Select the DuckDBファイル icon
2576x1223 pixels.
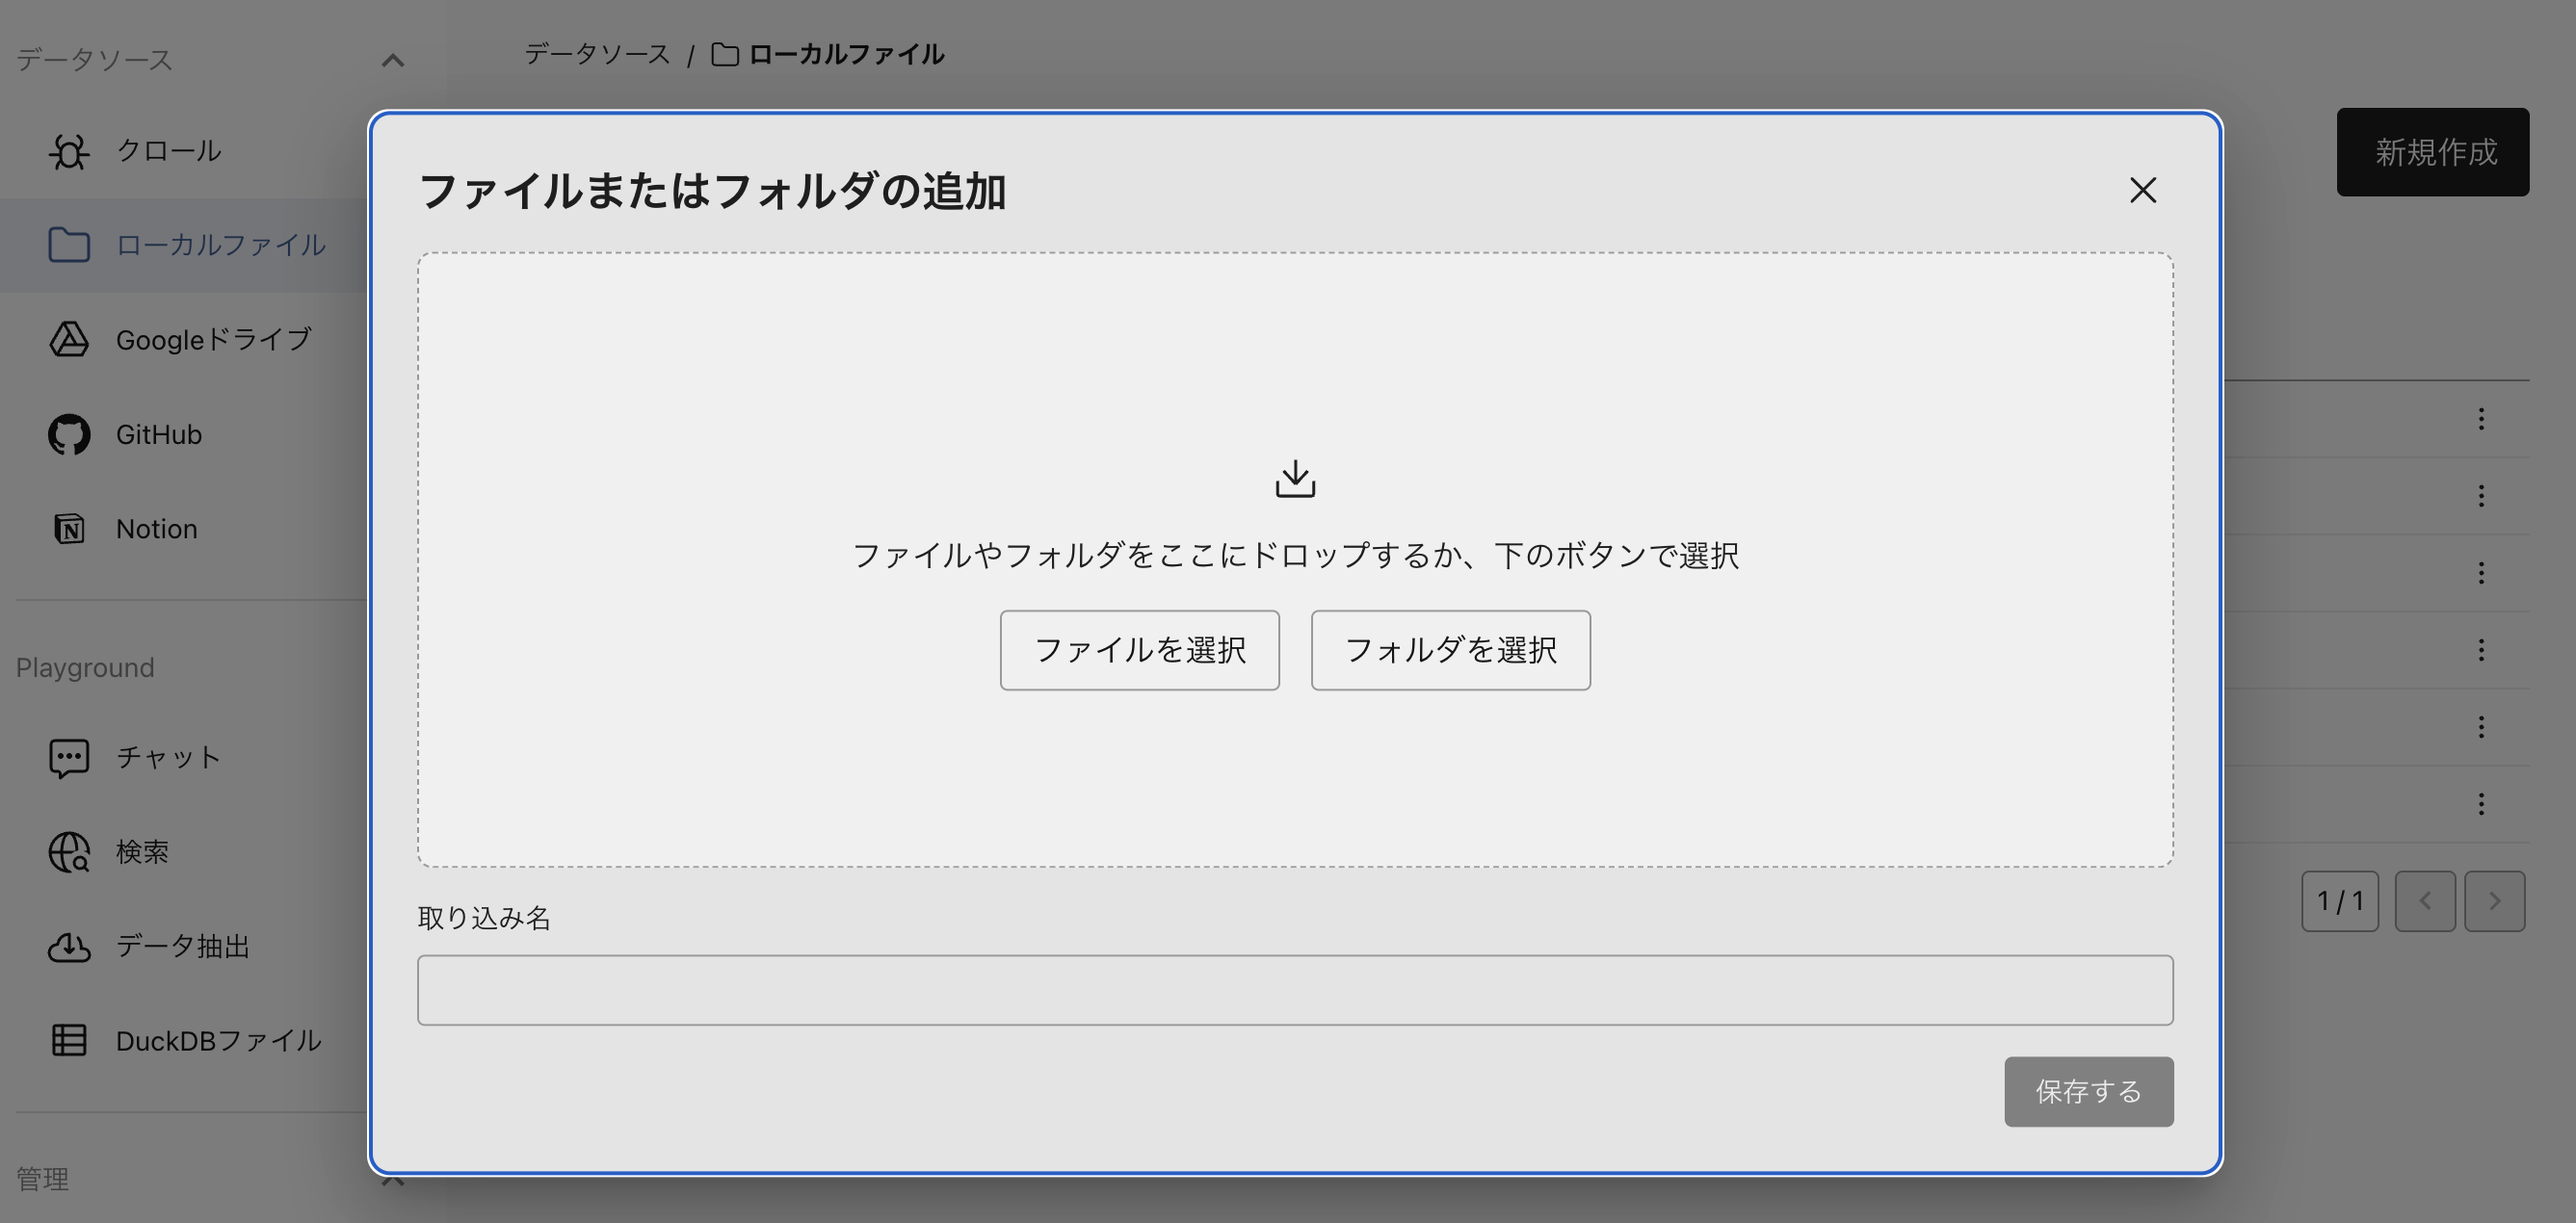click(68, 1041)
